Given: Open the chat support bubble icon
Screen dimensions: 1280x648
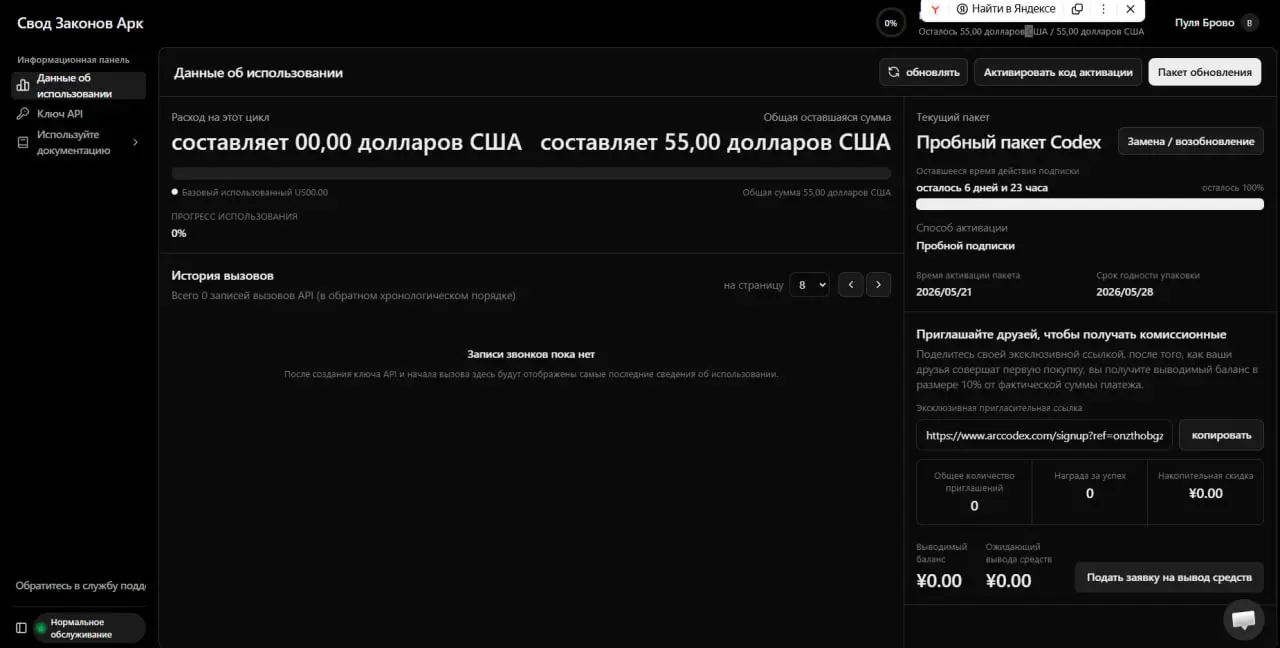Looking at the screenshot, I should pos(1243,619).
